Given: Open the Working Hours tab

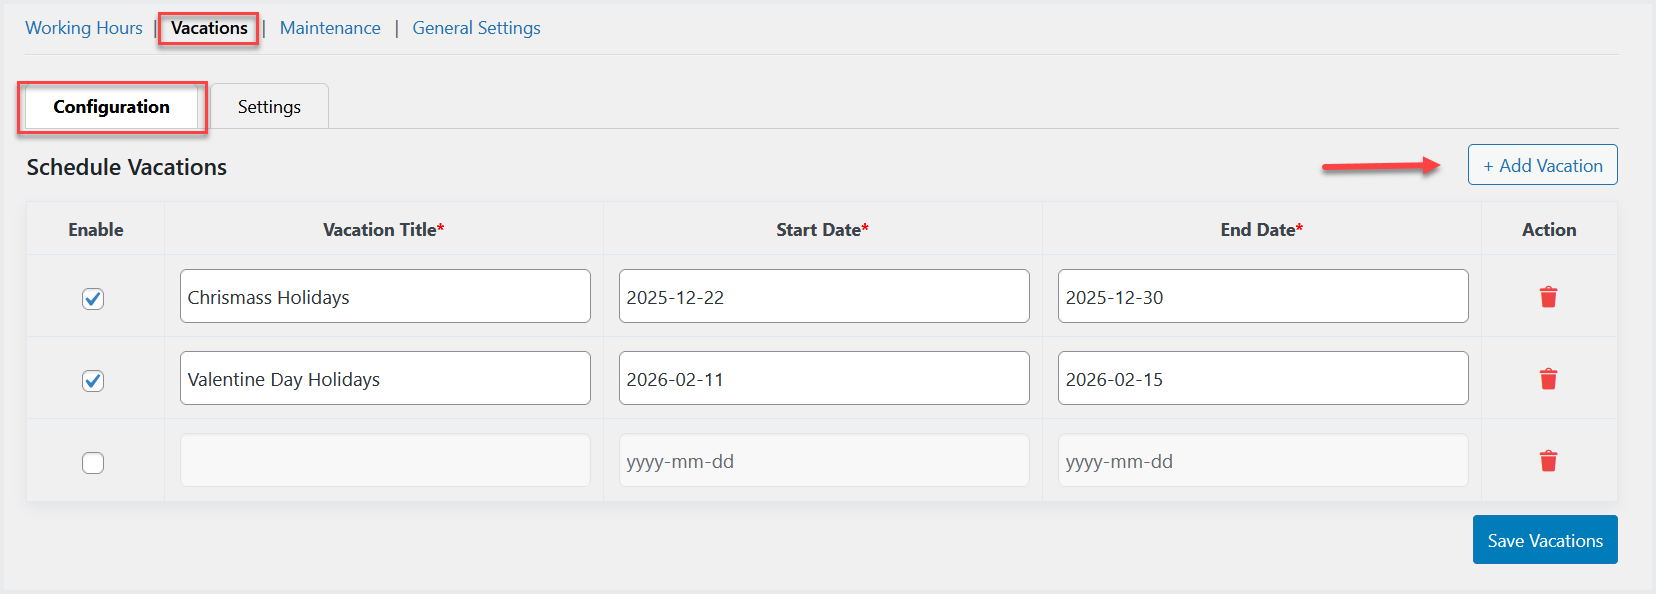Looking at the screenshot, I should pos(84,28).
